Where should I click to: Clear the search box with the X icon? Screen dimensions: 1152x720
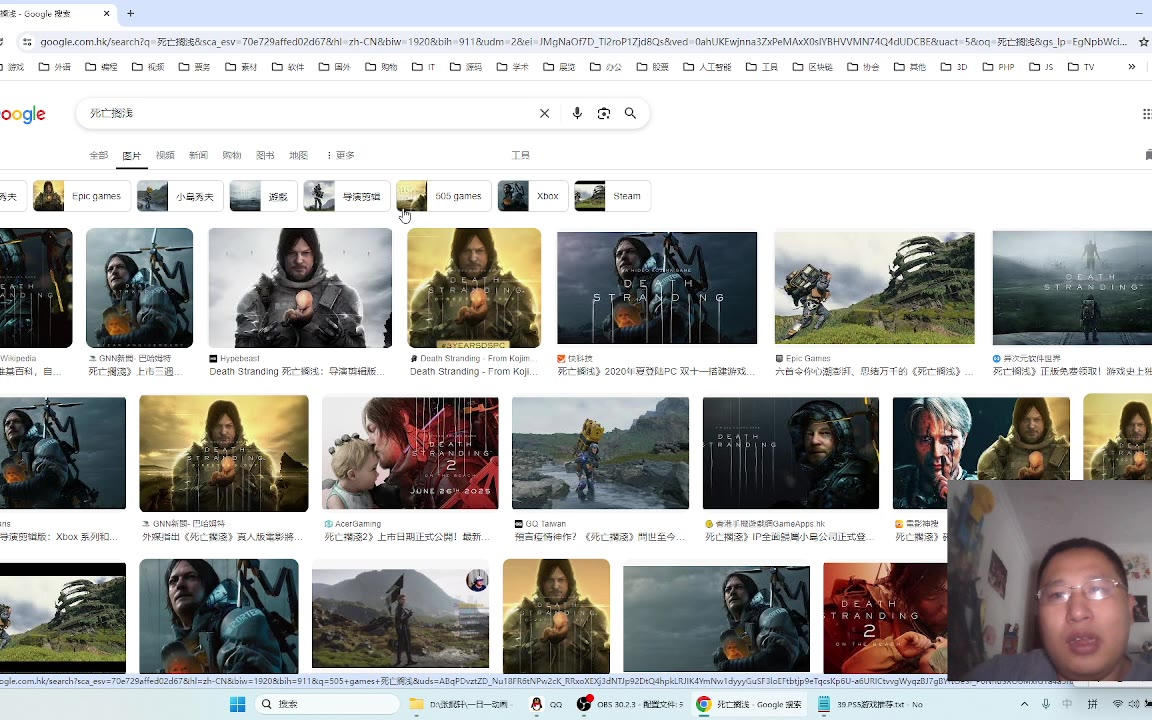click(544, 113)
